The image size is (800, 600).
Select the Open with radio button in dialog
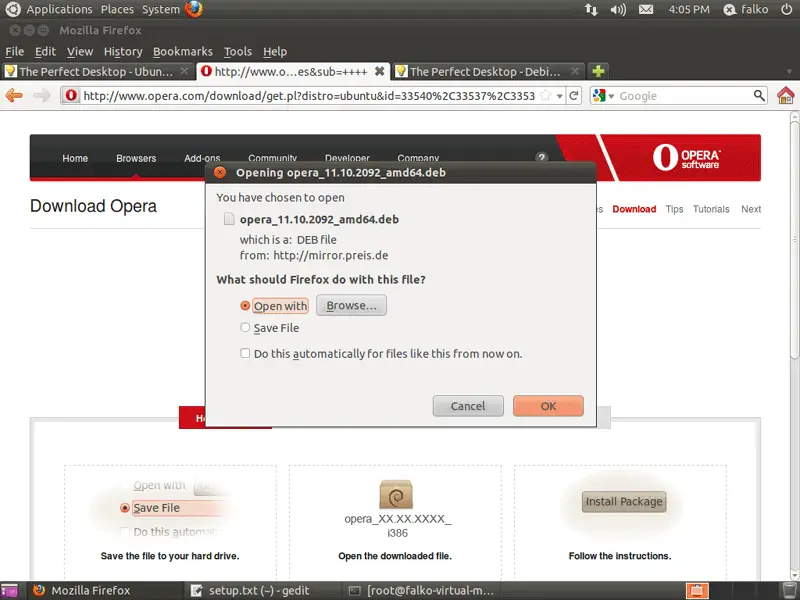pyautogui.click(x=245, y=306)
